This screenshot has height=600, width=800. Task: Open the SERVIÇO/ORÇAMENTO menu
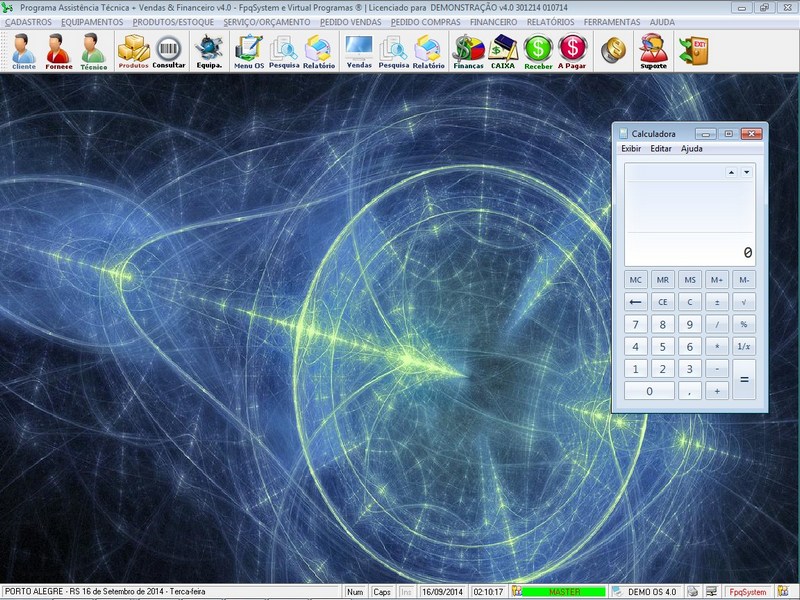point(267,22)
